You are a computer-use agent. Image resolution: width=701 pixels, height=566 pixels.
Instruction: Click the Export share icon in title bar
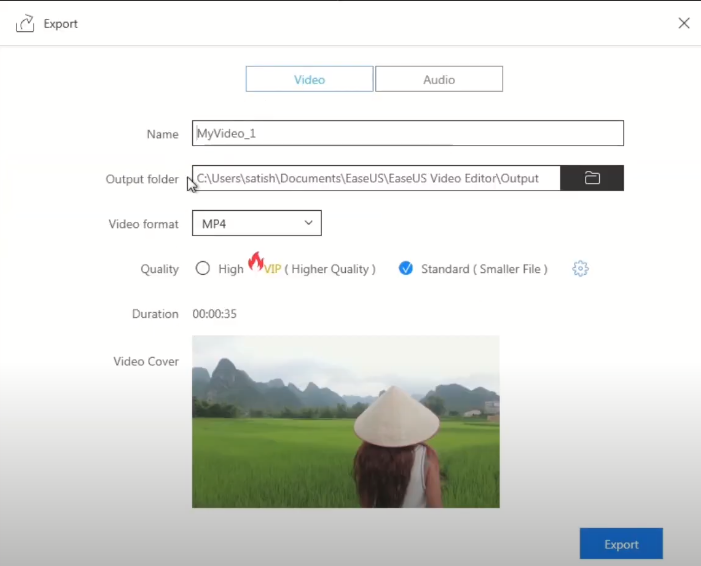click(25, 23)
